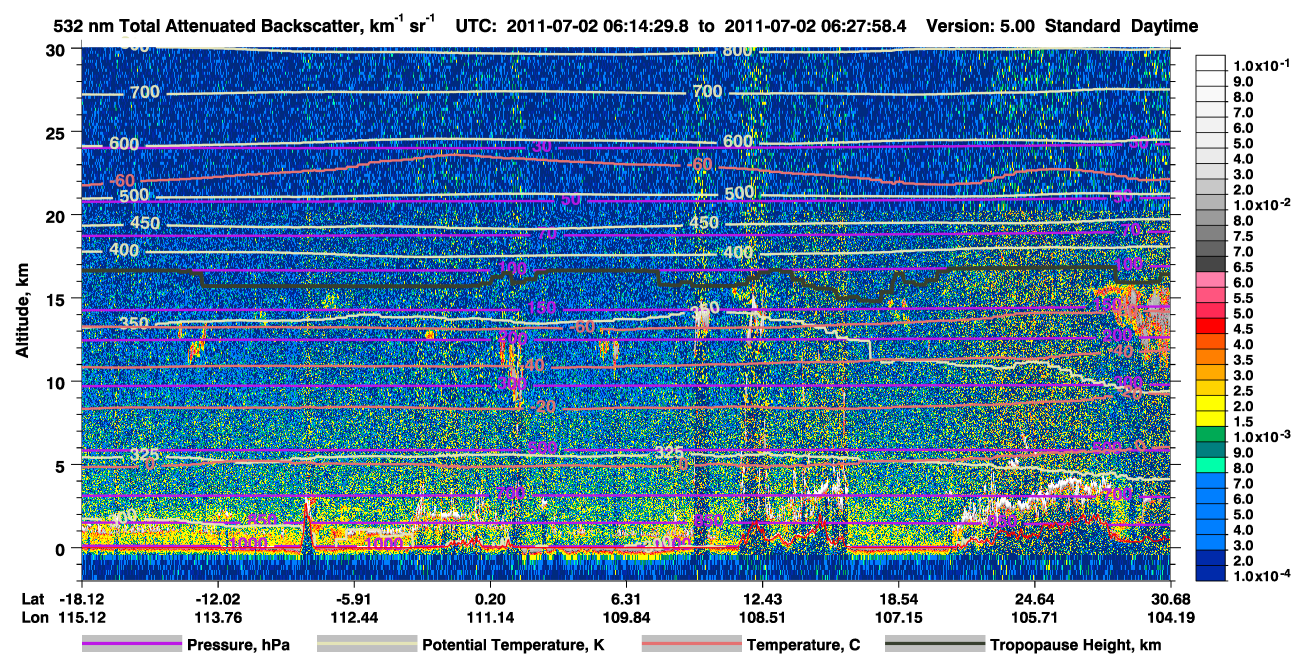Image resolution: width=1300 pixels, height=667 pixels.
Task: Click the latitude value '24.64'
Action: (x=1035, y=598)
